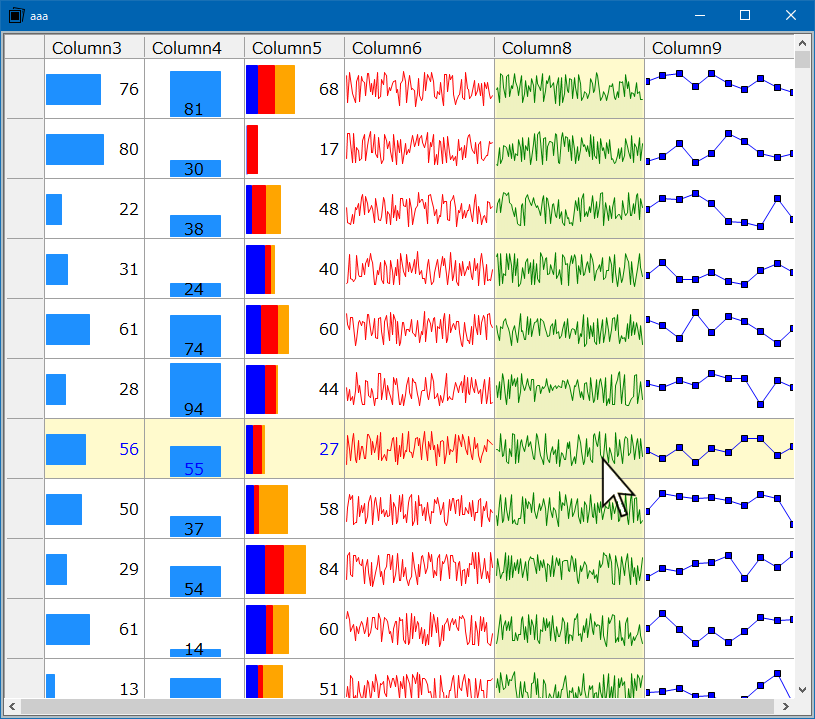Select the Column4 bar cell labeled 24

194,269
